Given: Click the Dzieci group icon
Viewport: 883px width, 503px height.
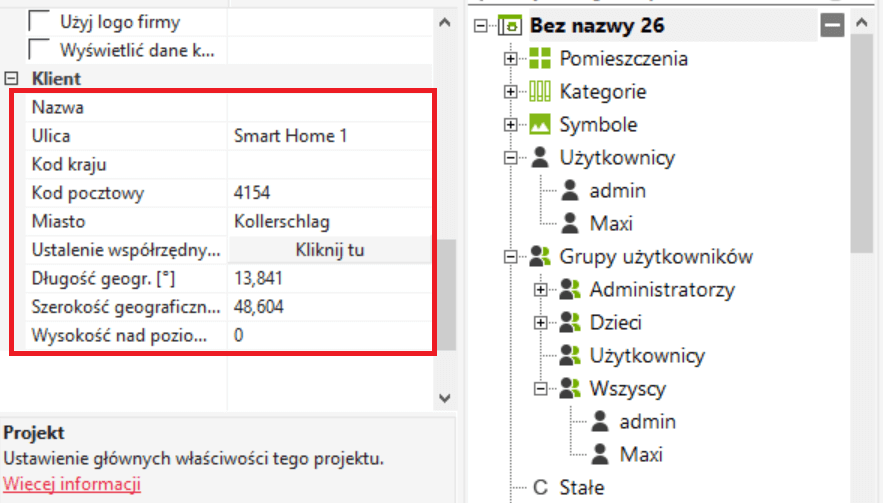Looking at the screenshot, I should point(570,323).
